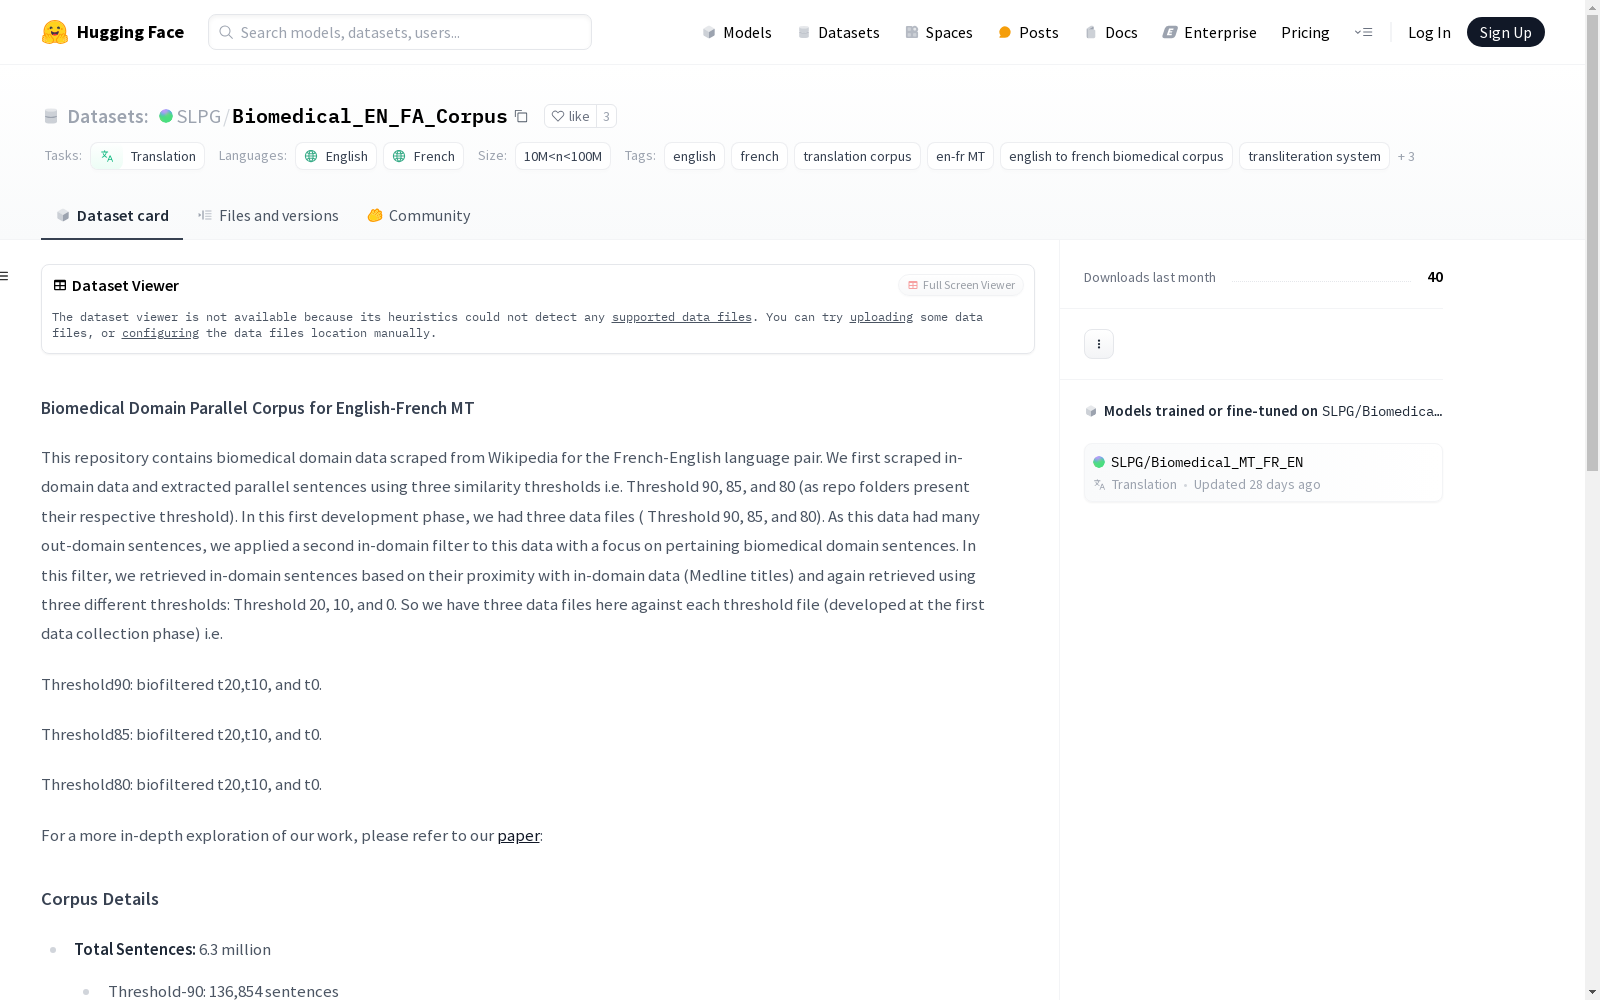Screen dimensions: 1600x1000
Task: Open Datasets in top navigation
Action: point(838,32)
